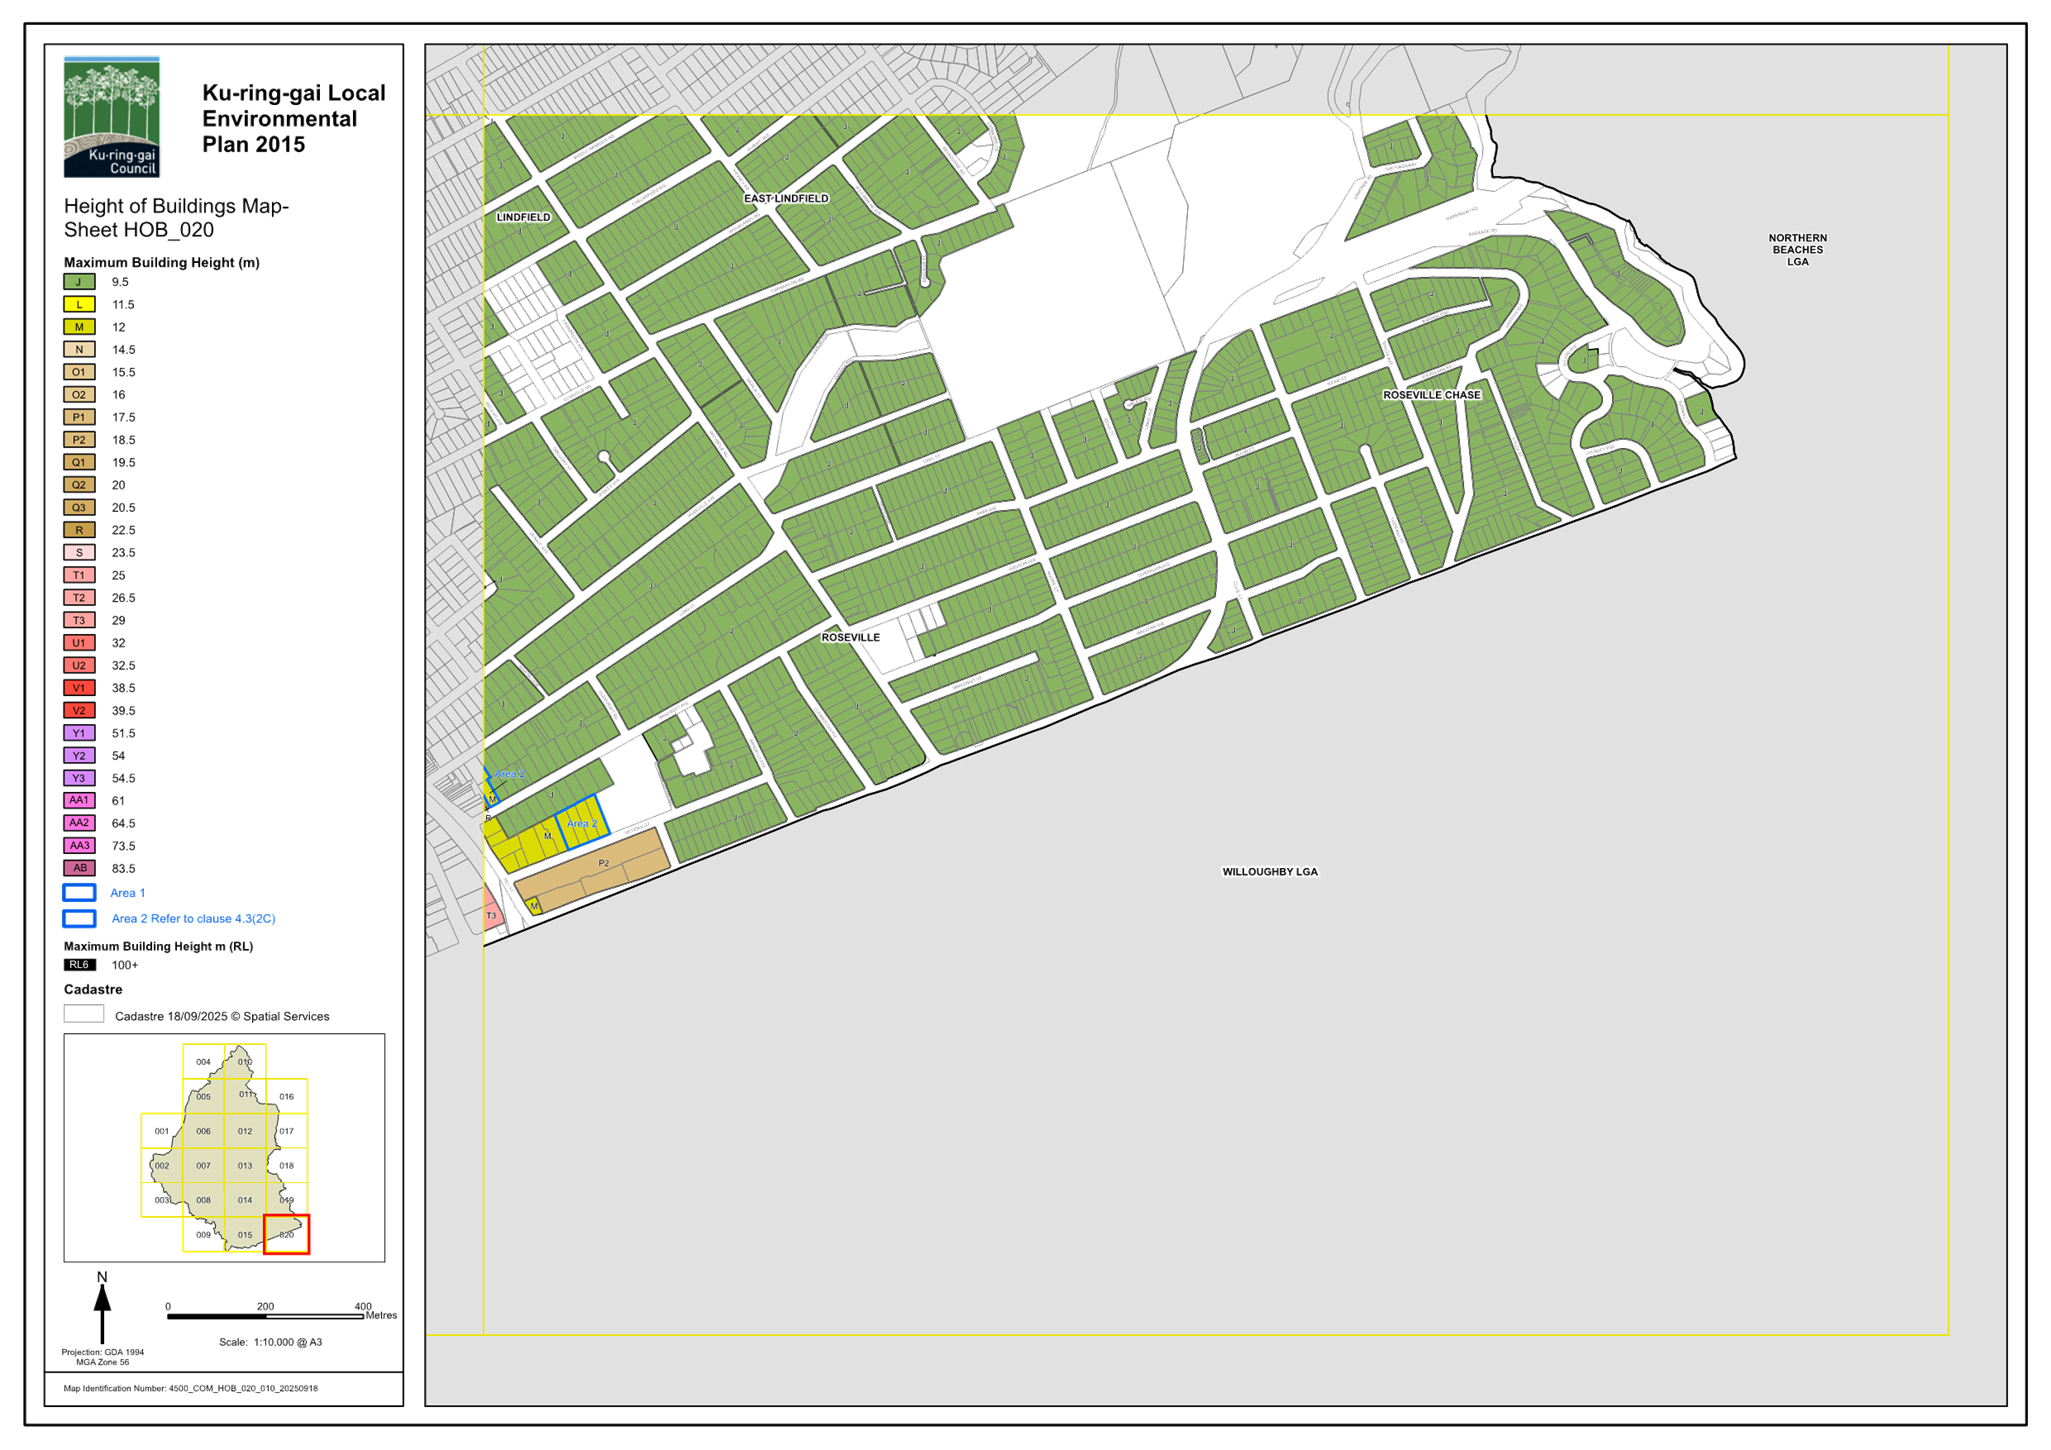Screen dimensions: 2051x1450
Task: Click the Cadastre legend symbol box
Action: [83, 1014]
